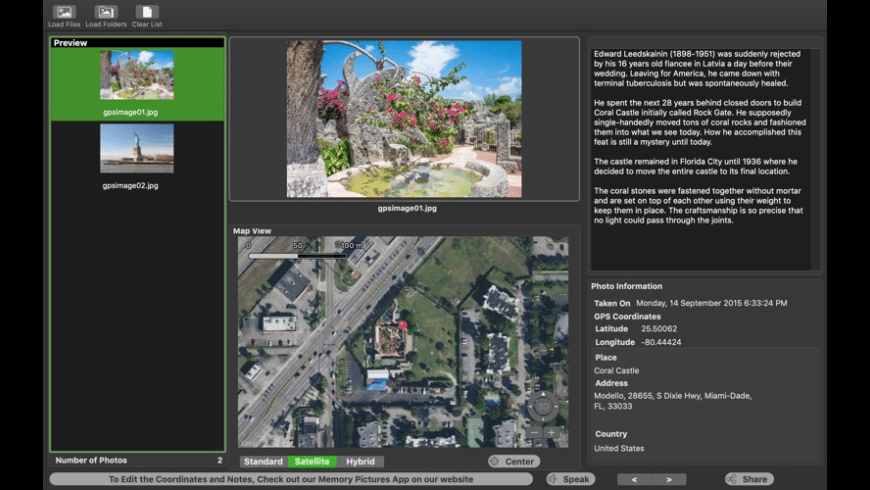Switch map to Standard view
The height and width of the screenshot is (490, 870).
264,461
